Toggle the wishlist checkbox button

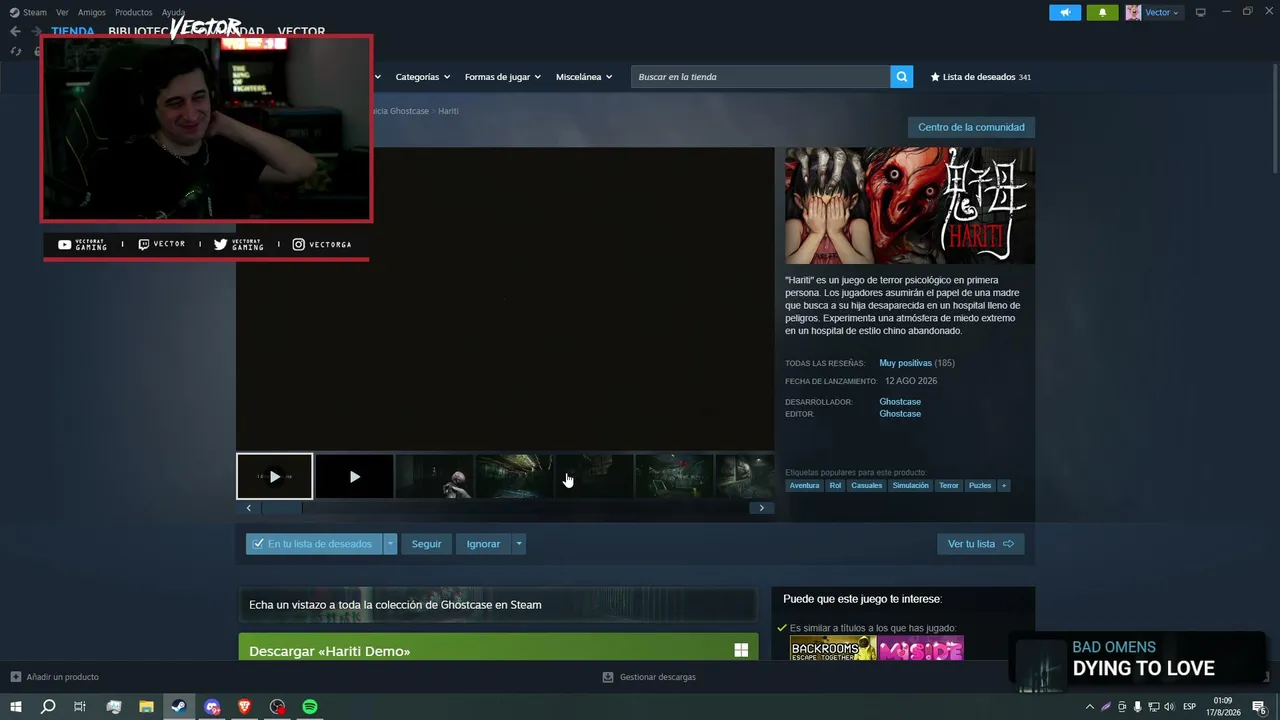point(315,544)
